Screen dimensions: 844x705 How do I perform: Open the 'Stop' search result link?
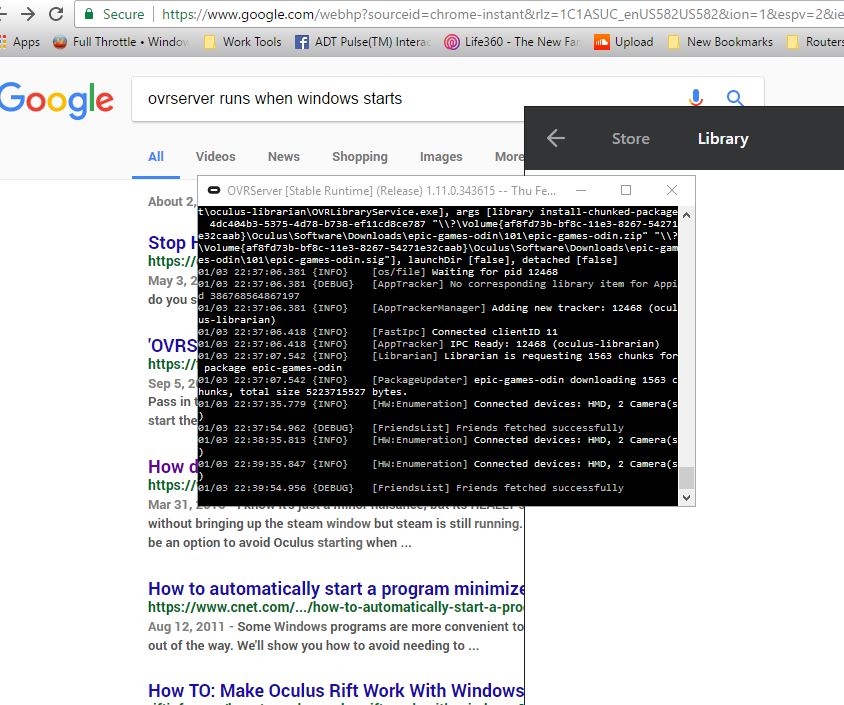(x=172, y=243)
